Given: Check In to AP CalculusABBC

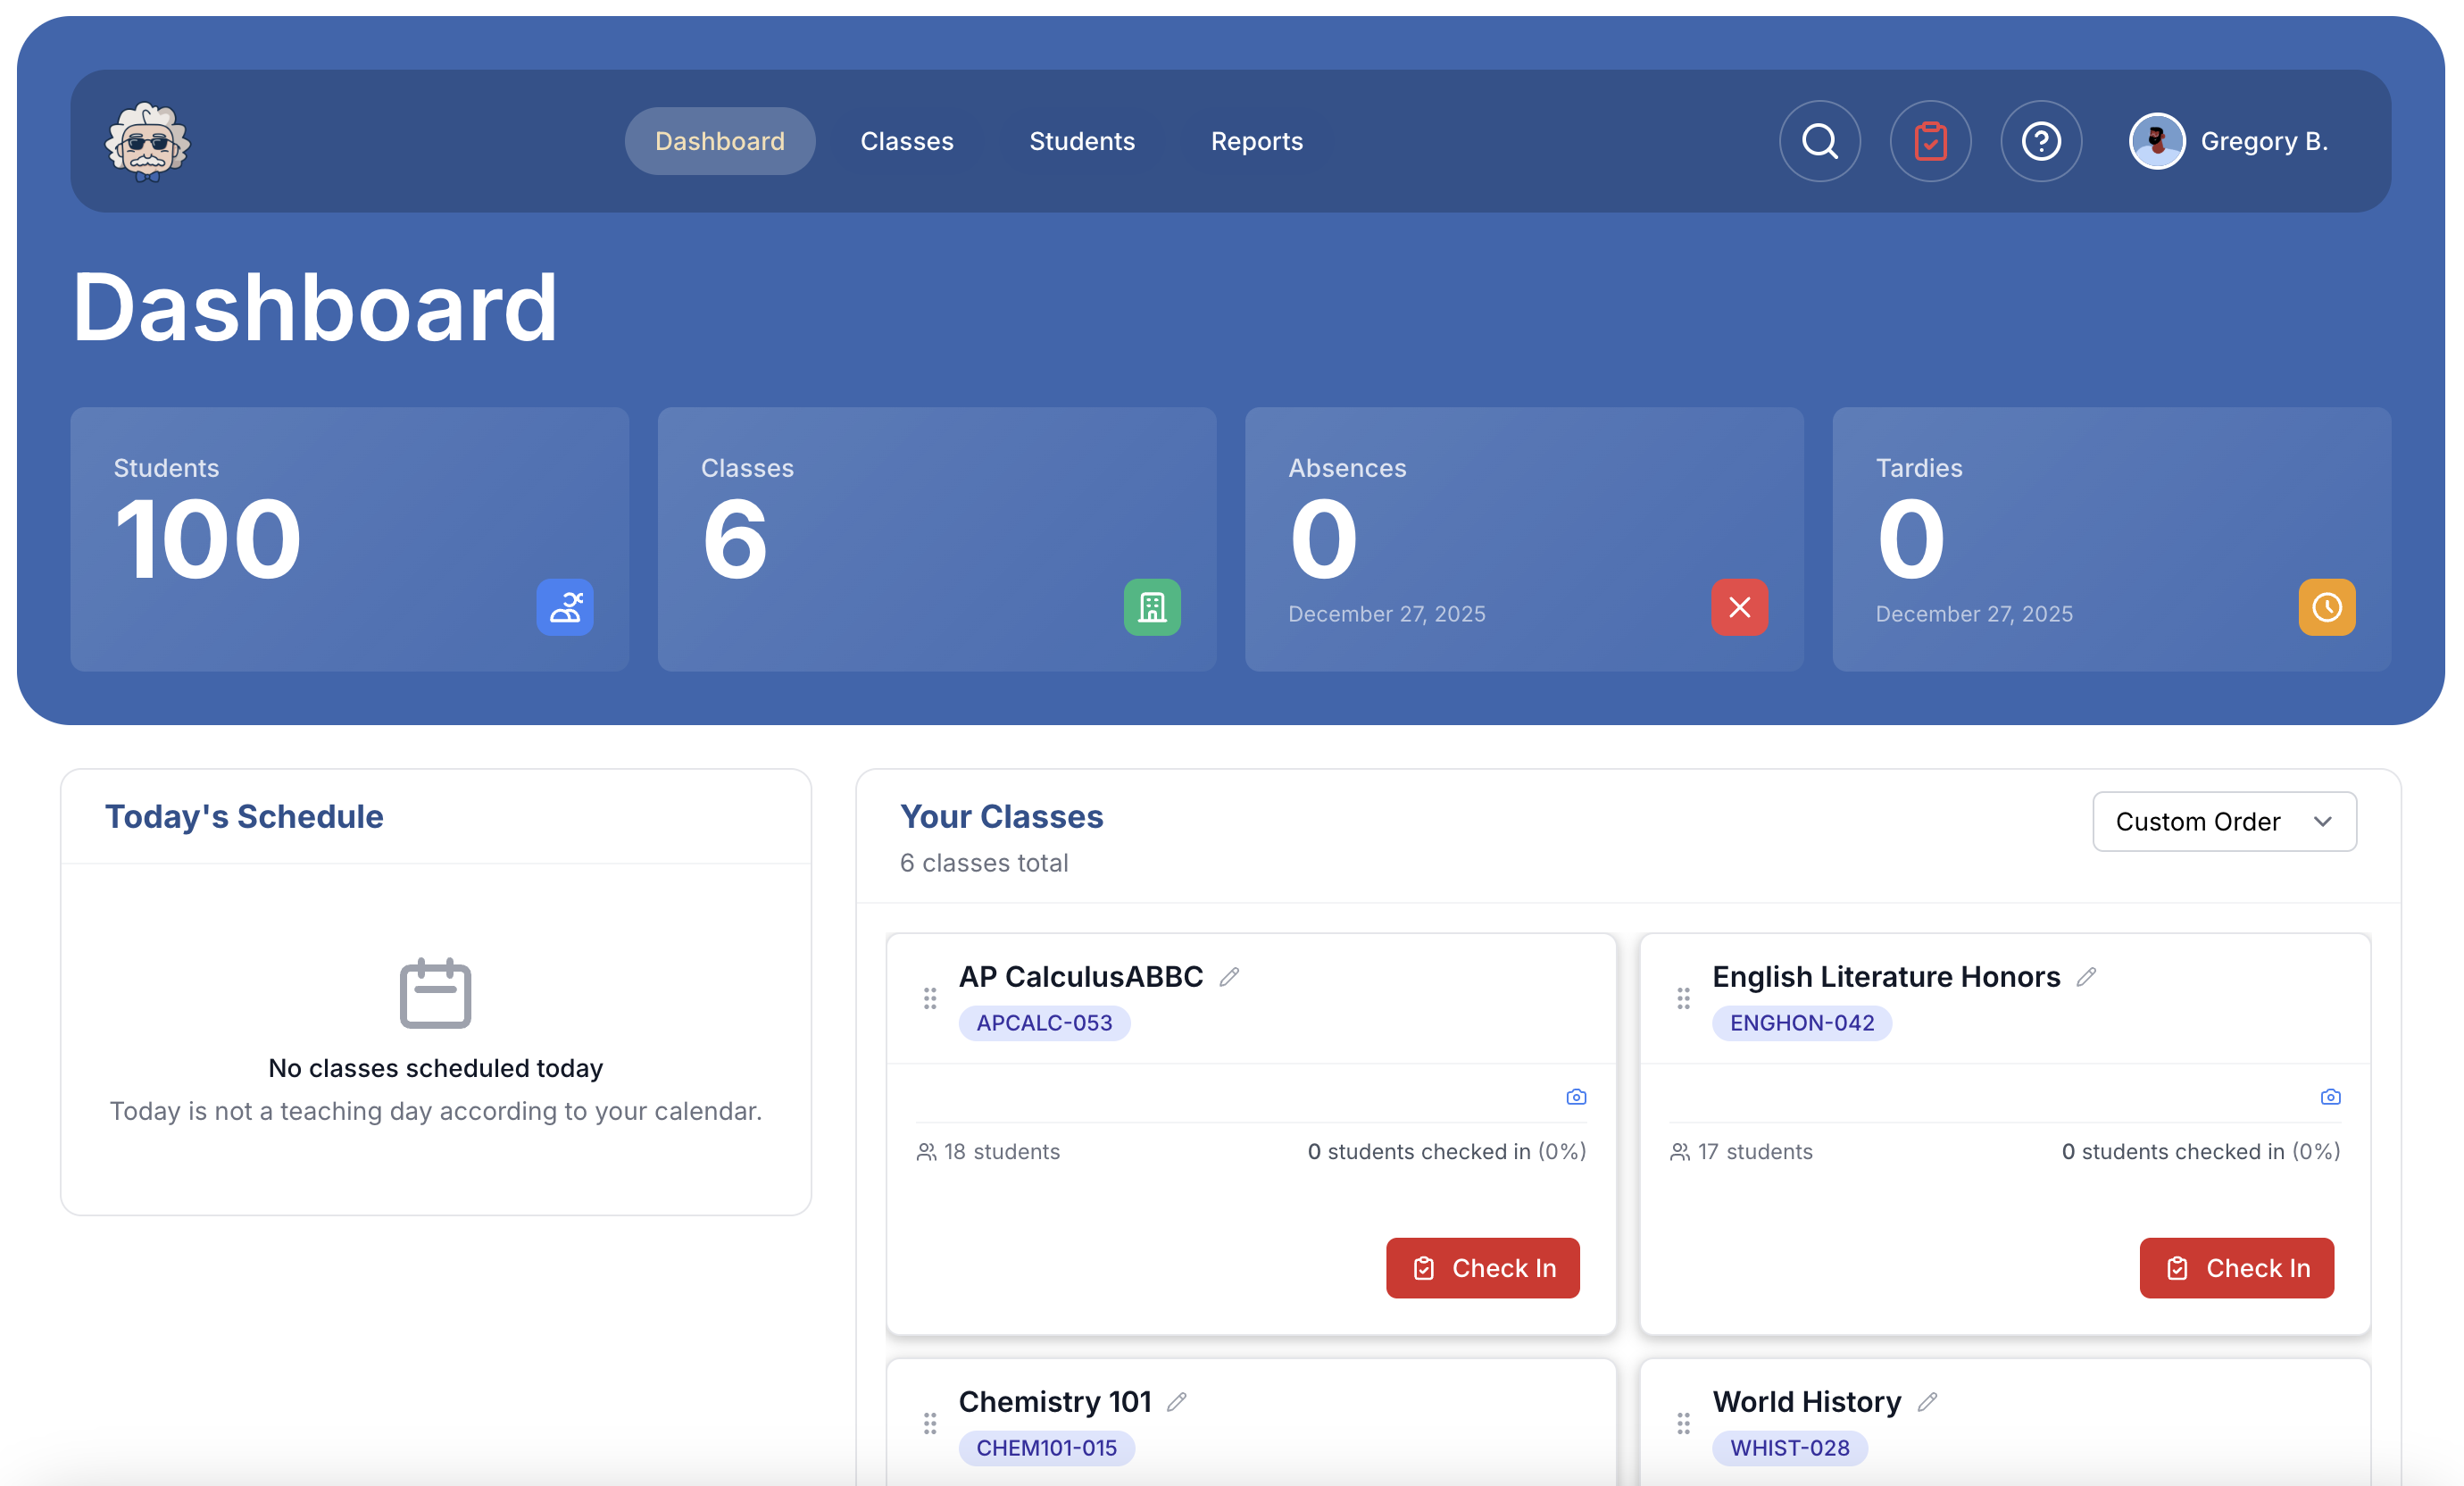Looking at the screenshot, I should [x=1482, y=1268].
